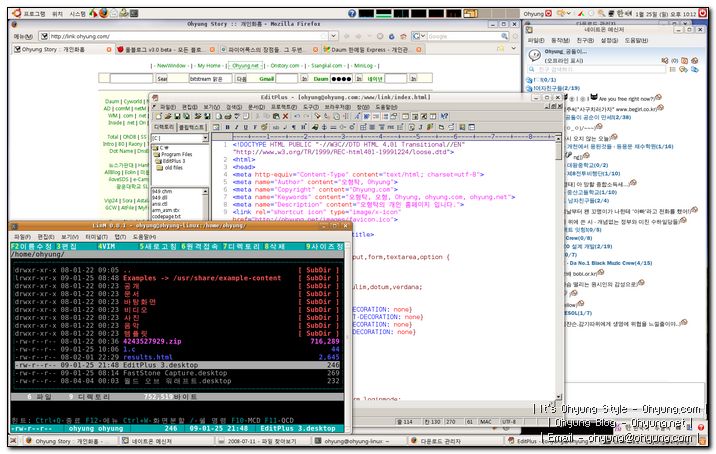Click the Italic icon in EditPlus HTML toolbar
The height and width of the screenshot is (454, 716).
click(x=236, y=127)
